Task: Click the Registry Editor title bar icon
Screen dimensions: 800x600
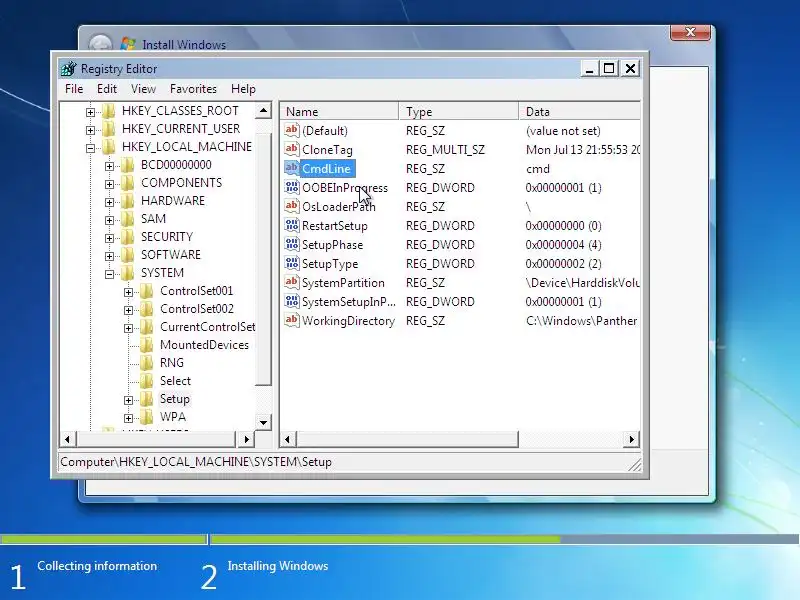Action: tap(68, 68)
